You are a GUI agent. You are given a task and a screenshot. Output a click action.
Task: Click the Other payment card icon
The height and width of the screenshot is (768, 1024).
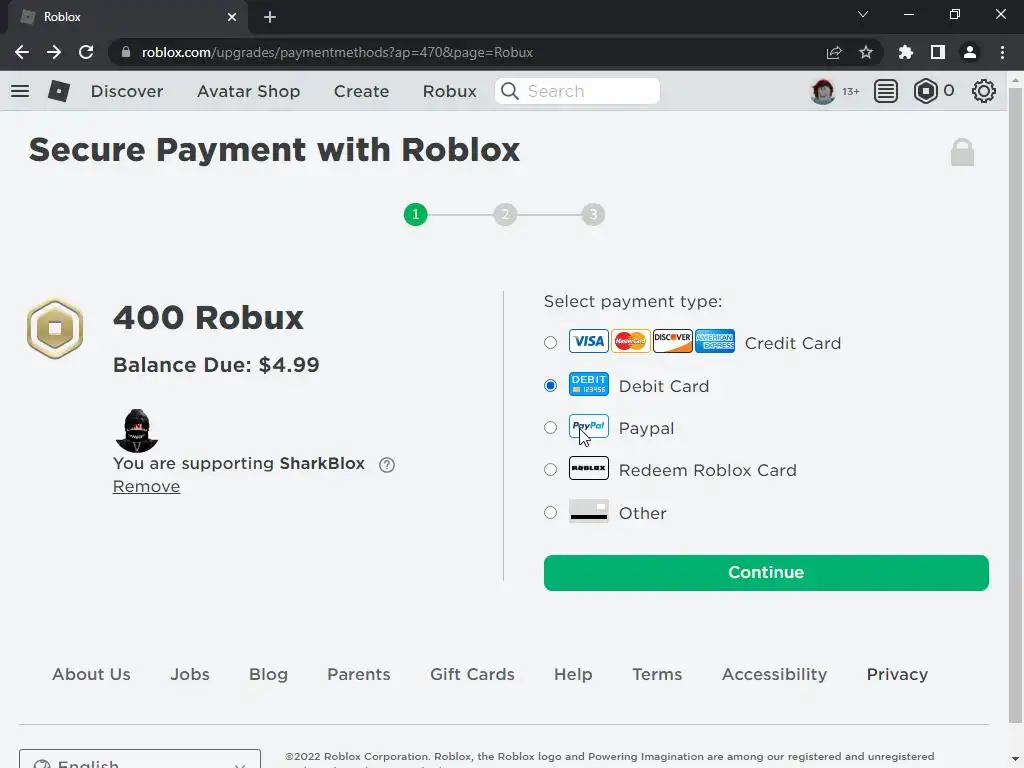(x=588, y=511)
